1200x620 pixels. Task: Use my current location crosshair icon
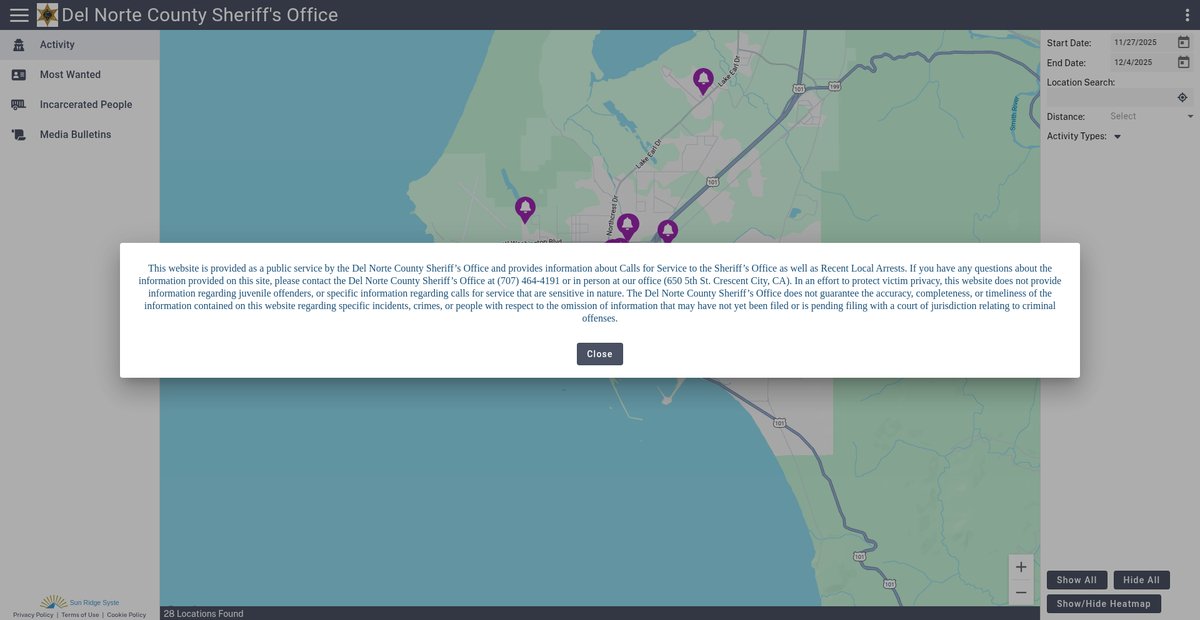[1182, 97]
